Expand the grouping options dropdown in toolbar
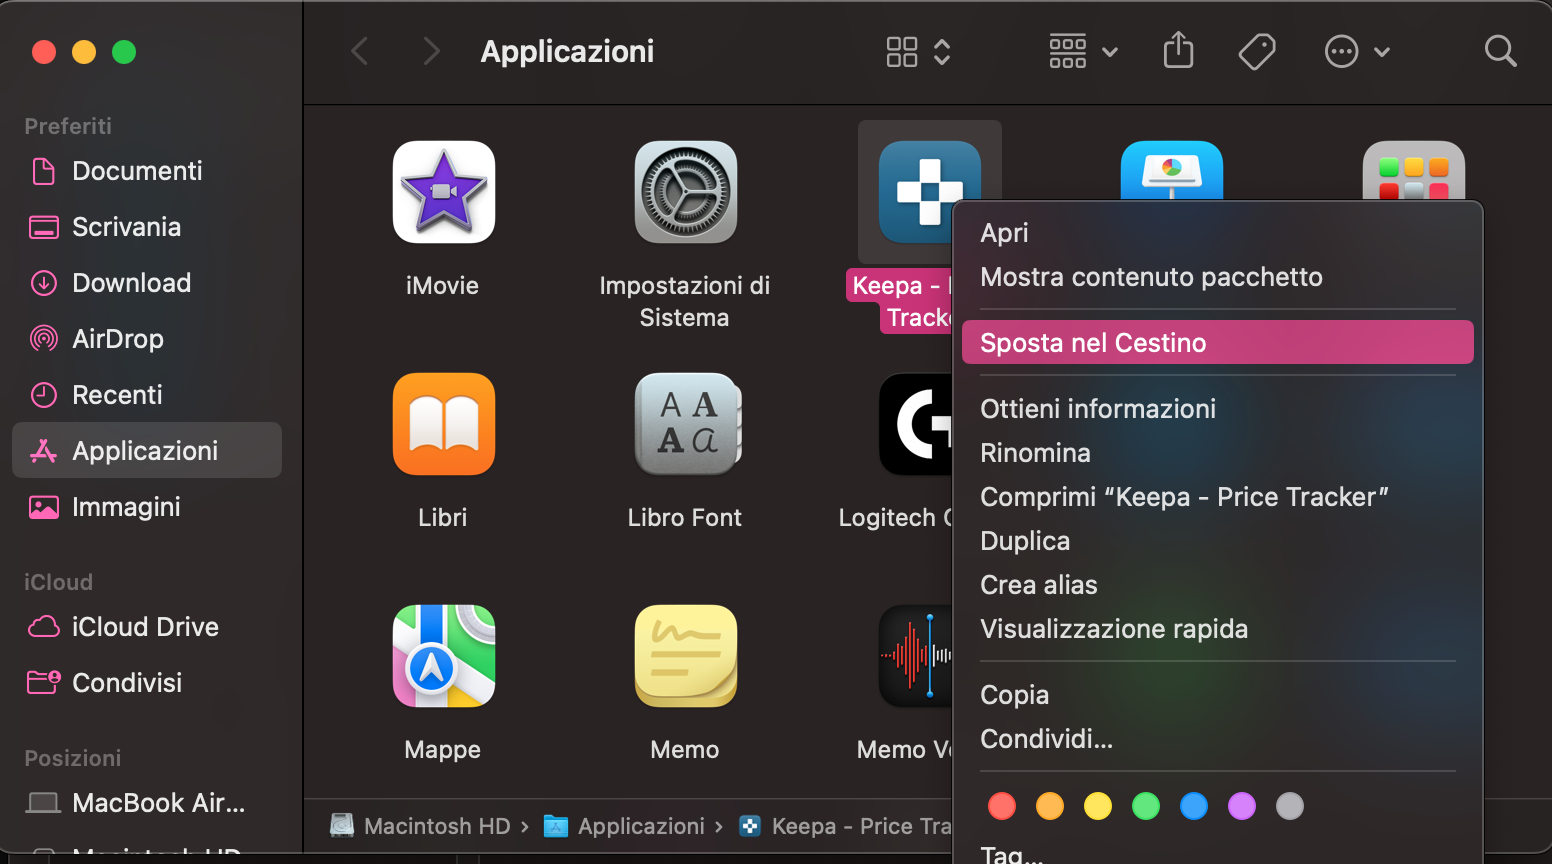 (1109, 51)
